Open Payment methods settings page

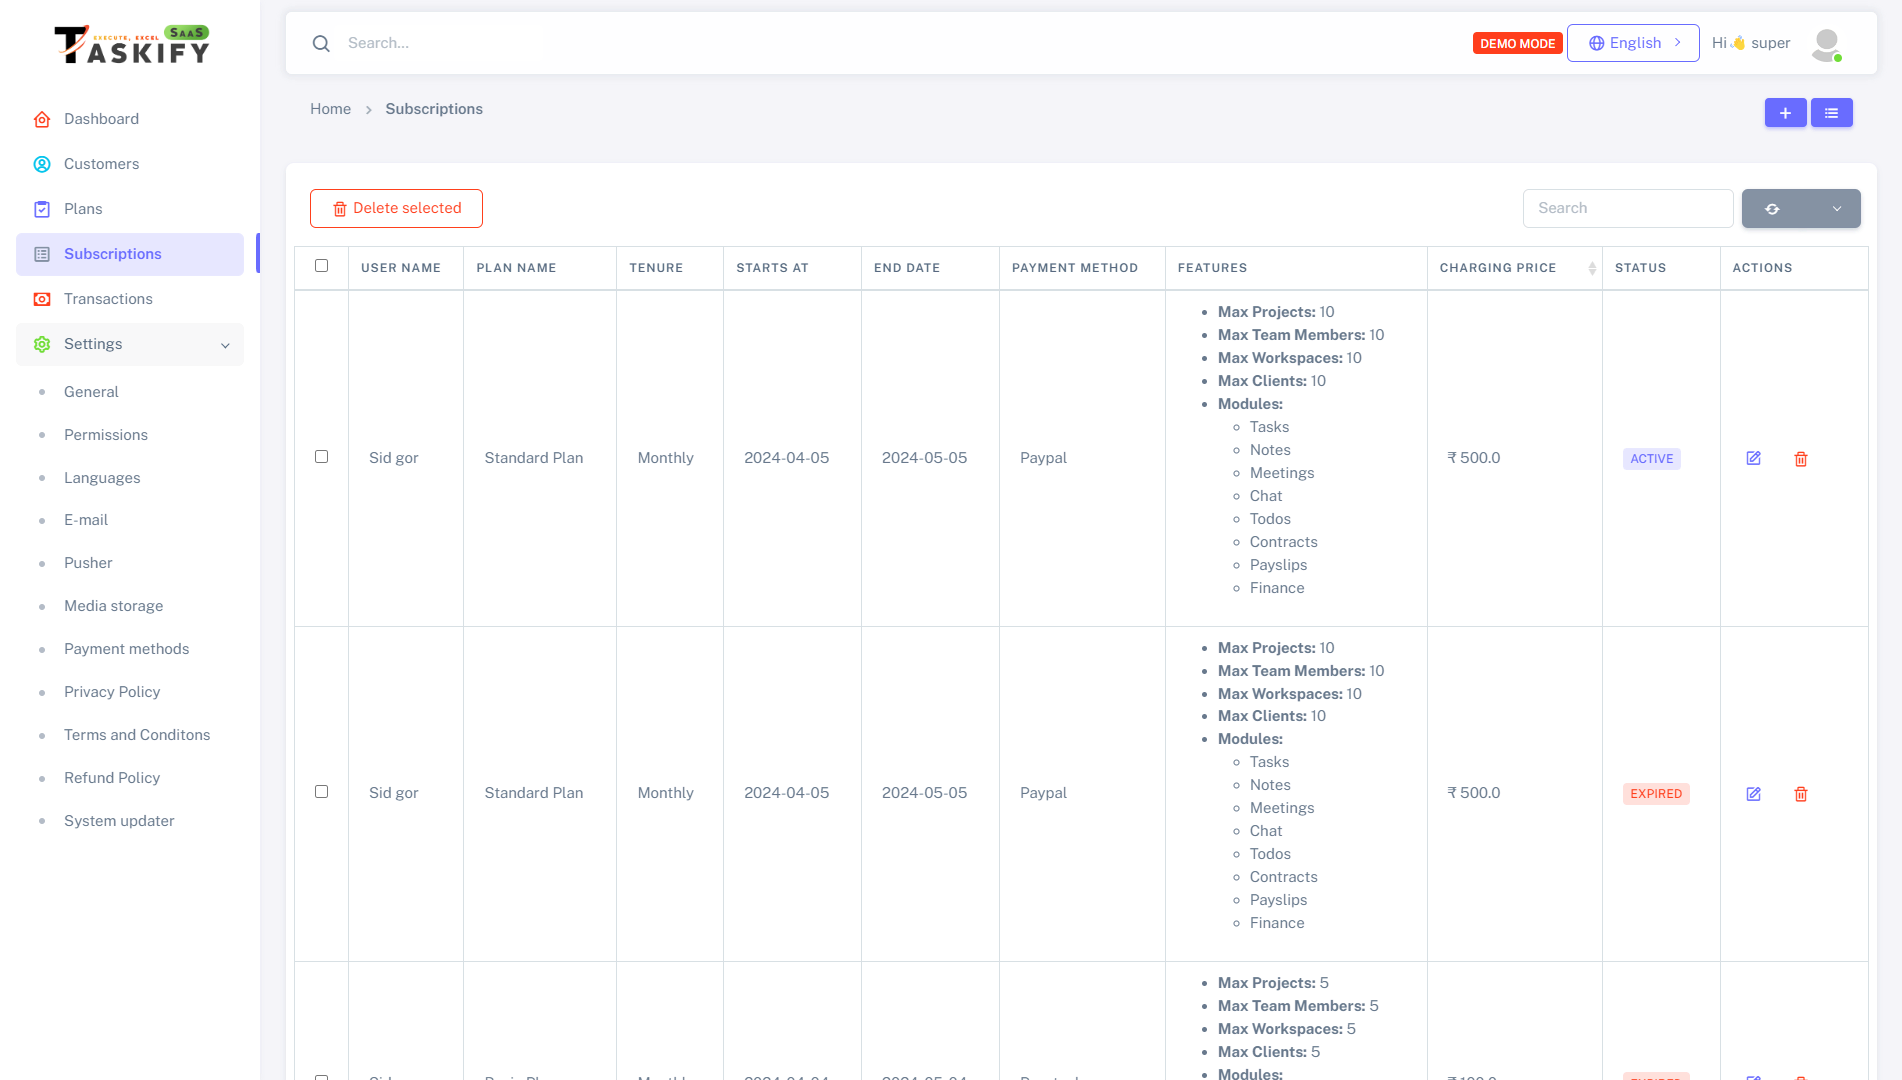[126, 649]
